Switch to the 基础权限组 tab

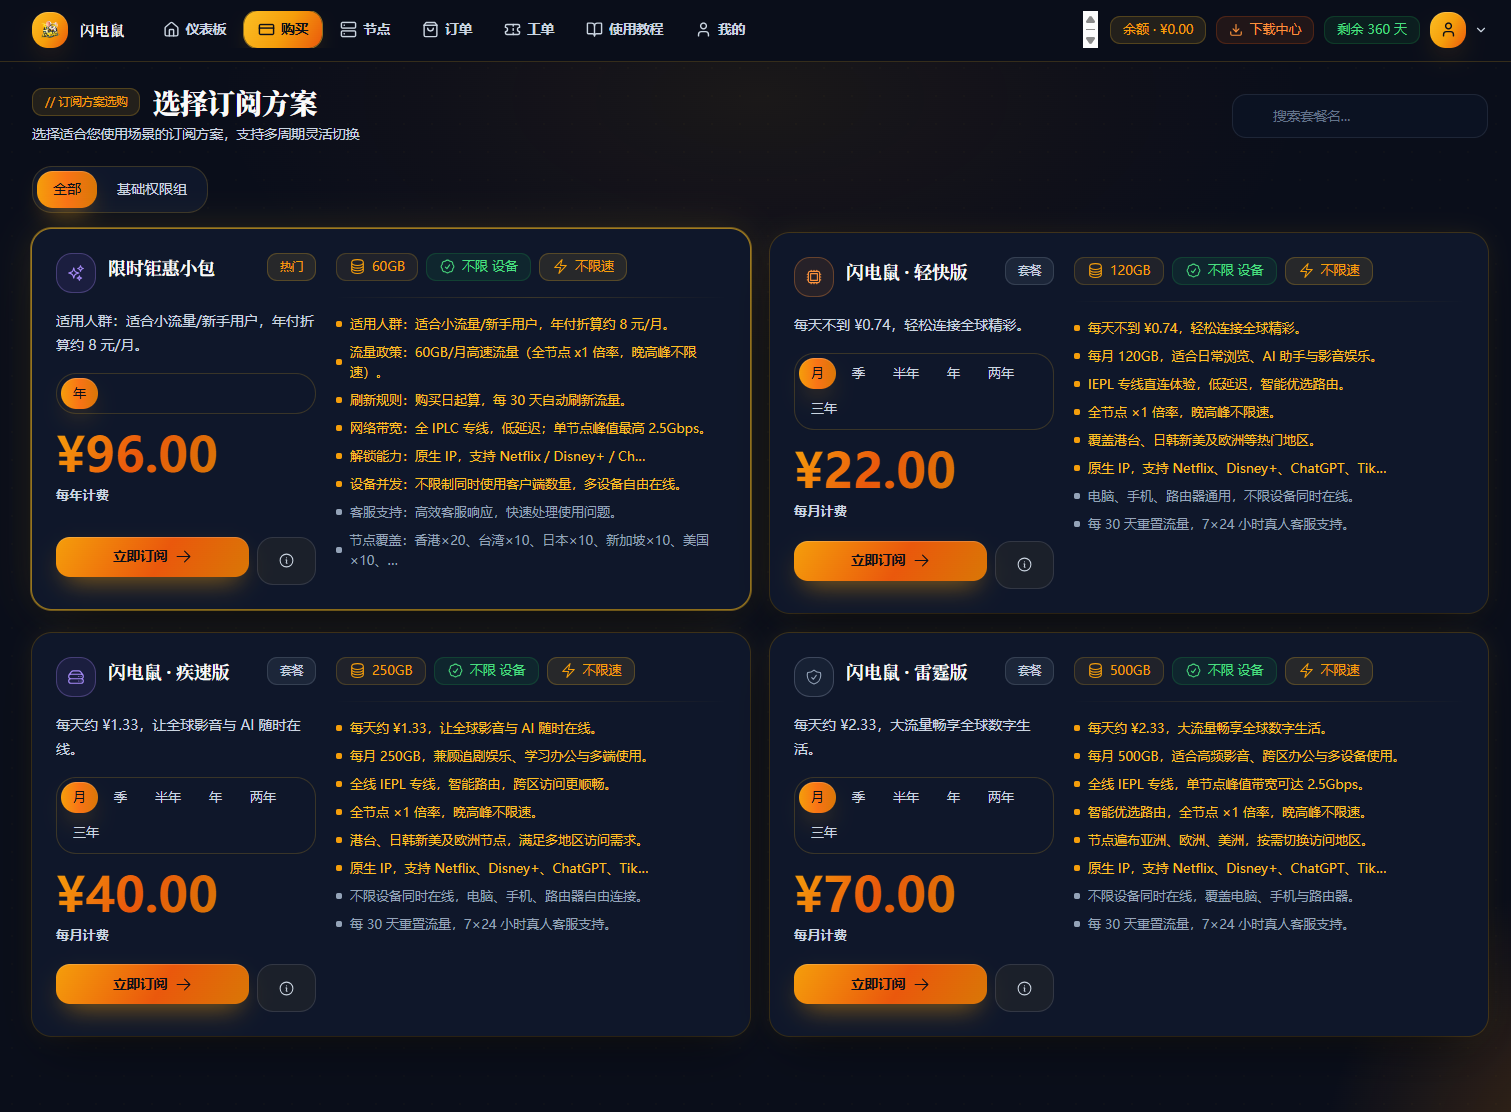[x=152, y=189]
